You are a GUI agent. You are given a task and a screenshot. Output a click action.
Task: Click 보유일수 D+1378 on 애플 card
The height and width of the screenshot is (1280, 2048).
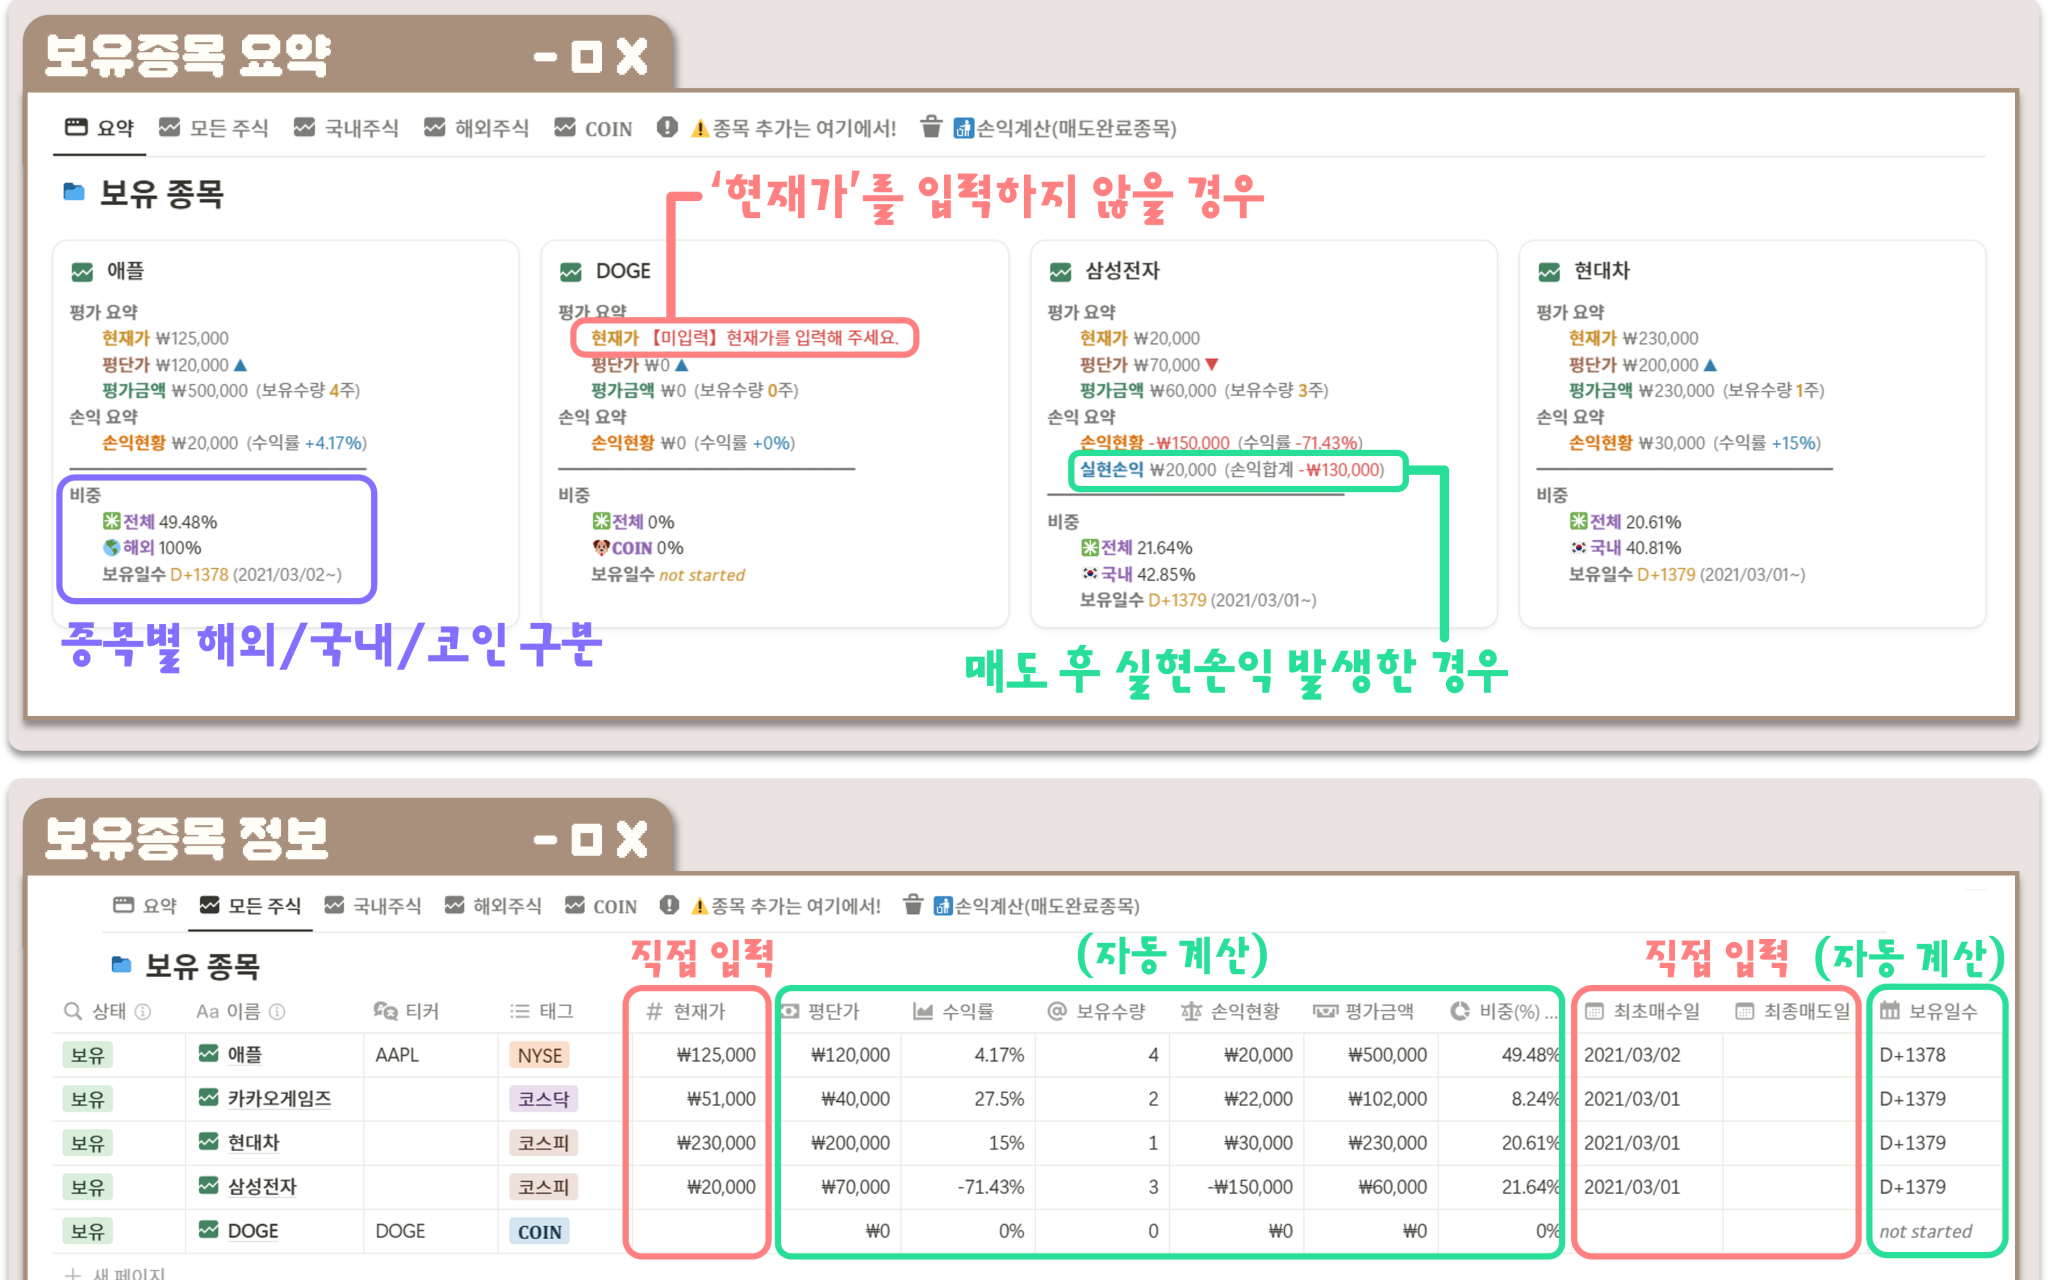[x=221, y=575]
